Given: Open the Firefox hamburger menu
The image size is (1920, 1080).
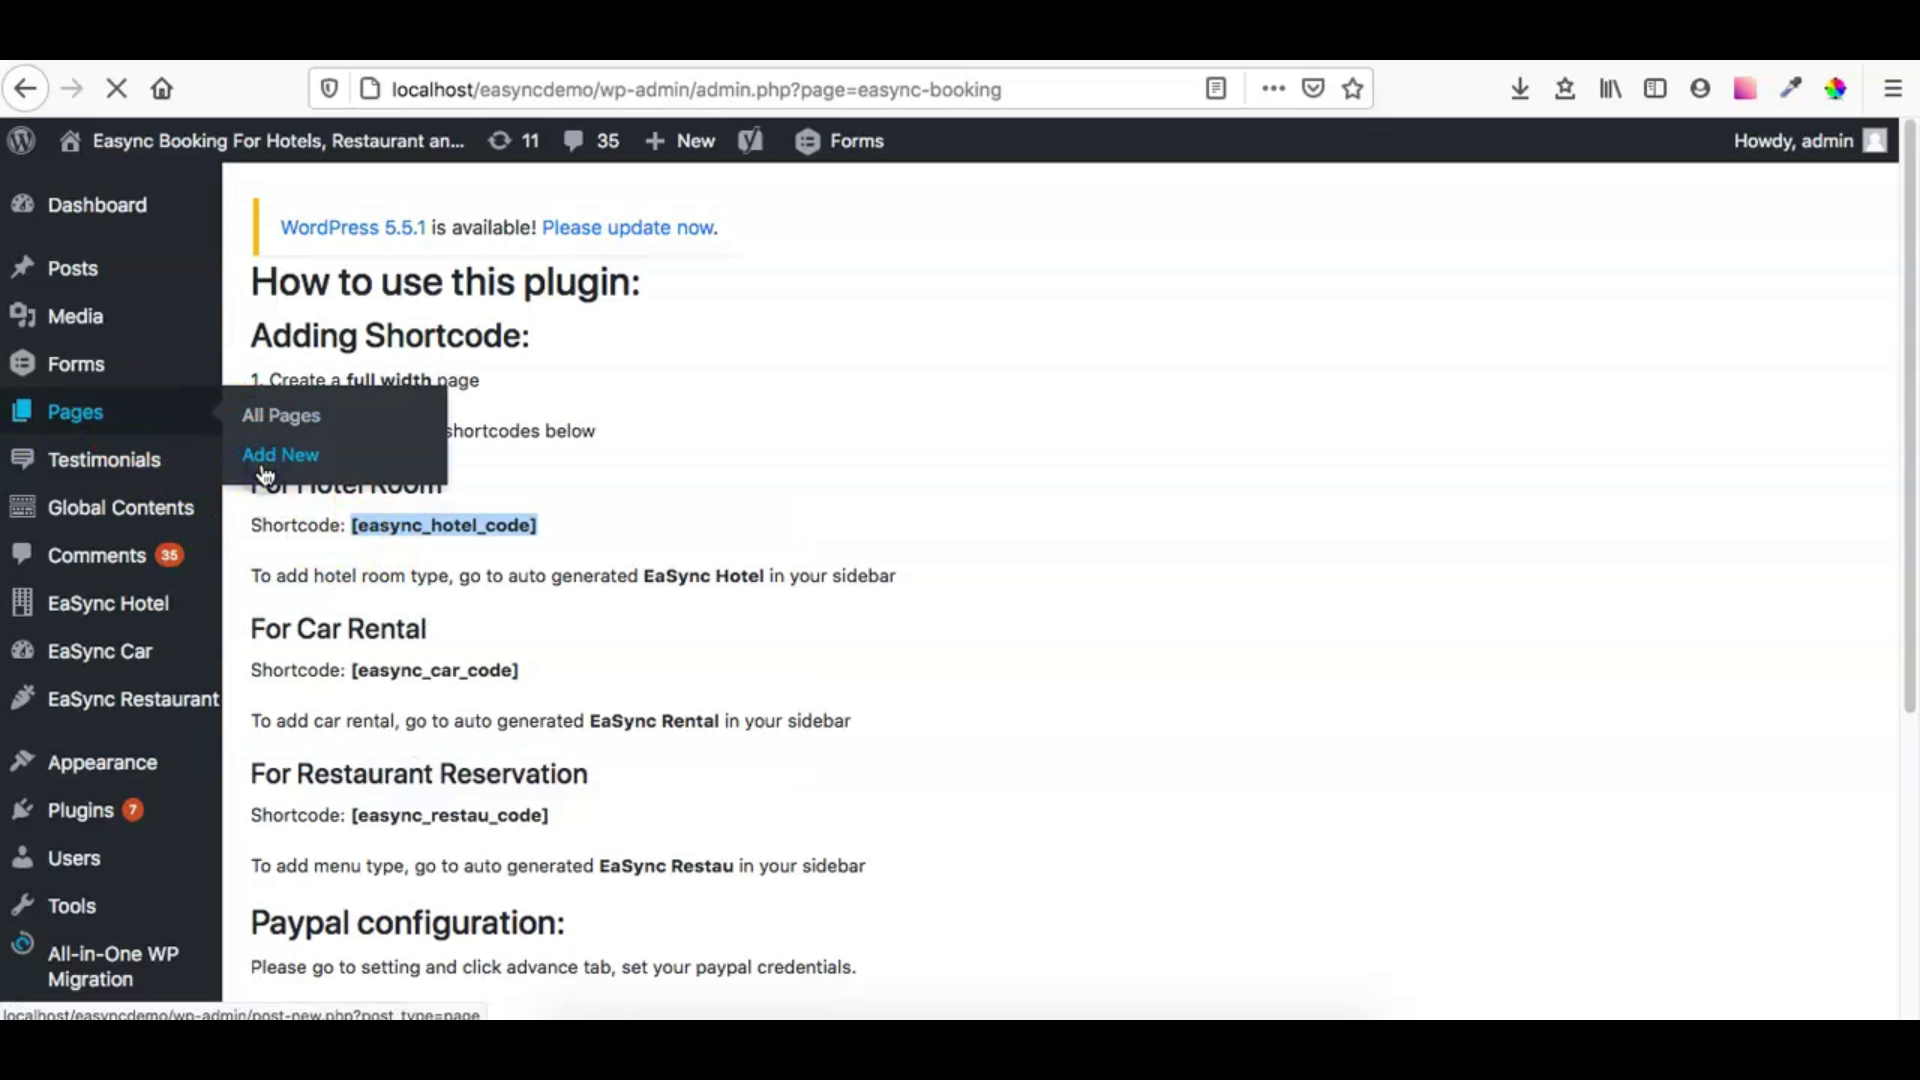Looking at the screenshot, I should (x=1893, y=88).
